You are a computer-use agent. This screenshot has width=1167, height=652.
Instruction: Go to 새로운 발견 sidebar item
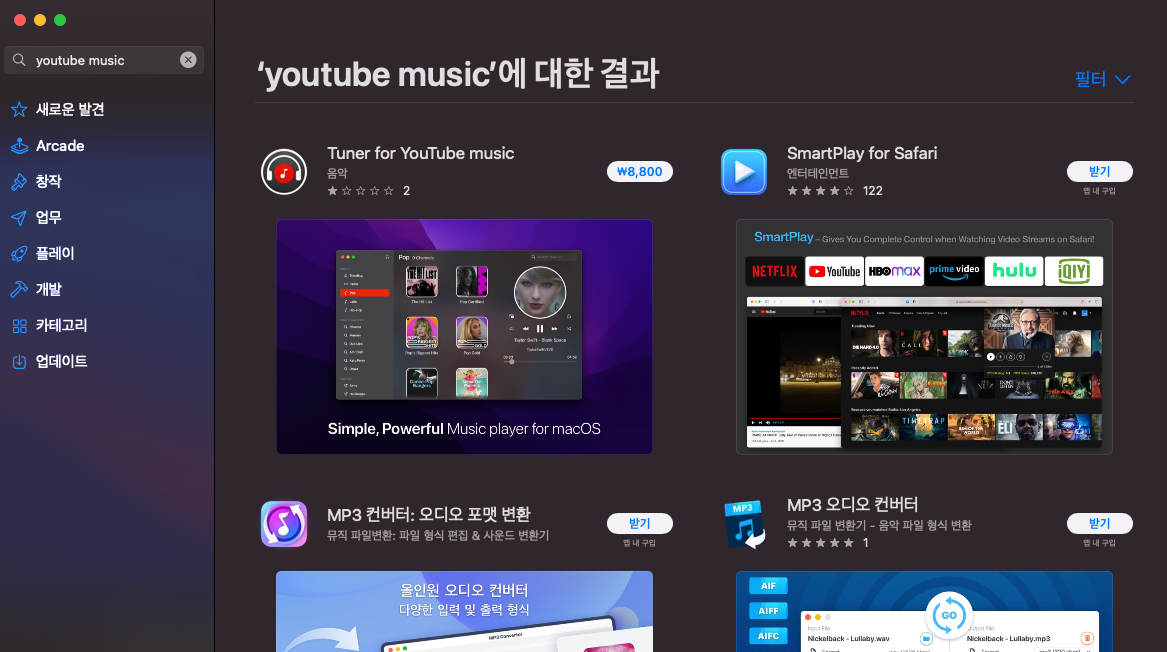[70, 109]
